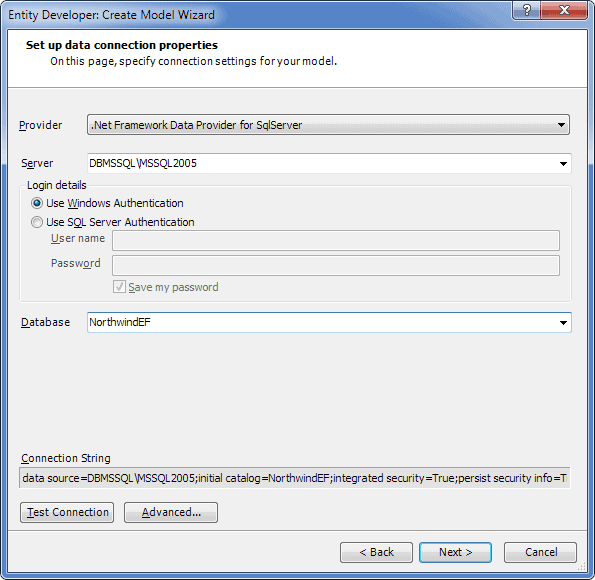The width and height of the screenshot is (595, 580).
Task: Click the Database field showing NorthwindEF
Action: (x=329, y=323)
